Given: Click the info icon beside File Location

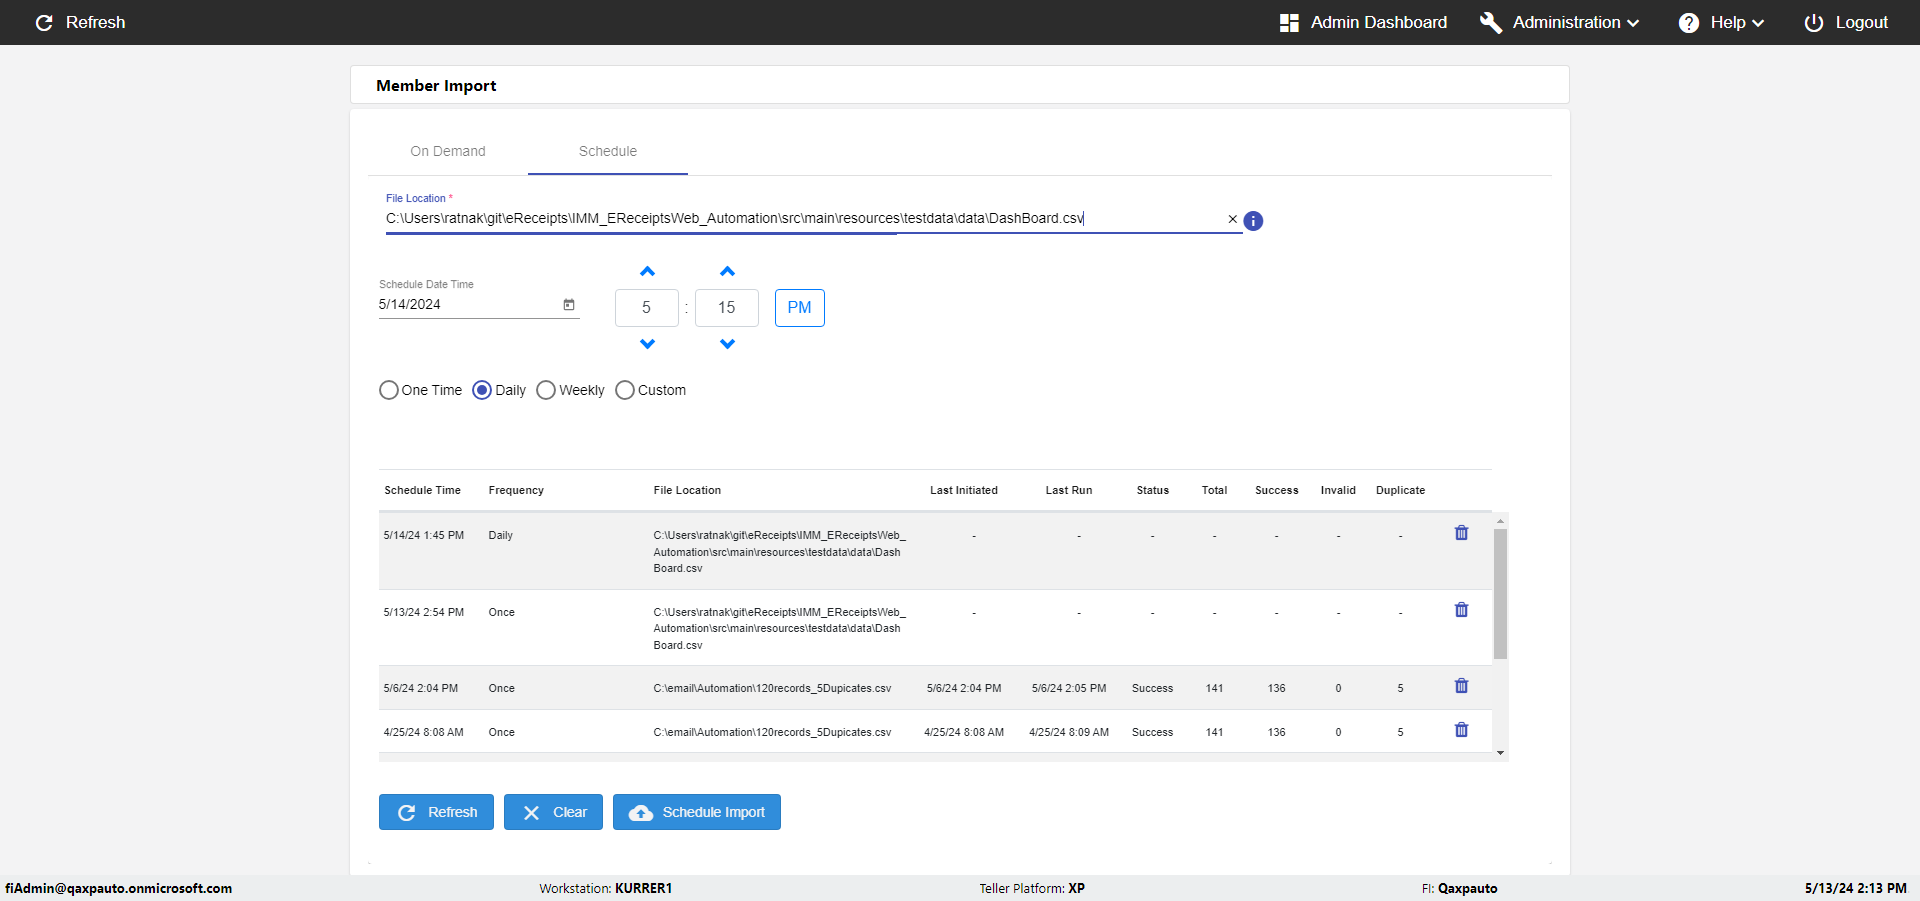Looking at the screenshot, I should tap(1253, 221).
